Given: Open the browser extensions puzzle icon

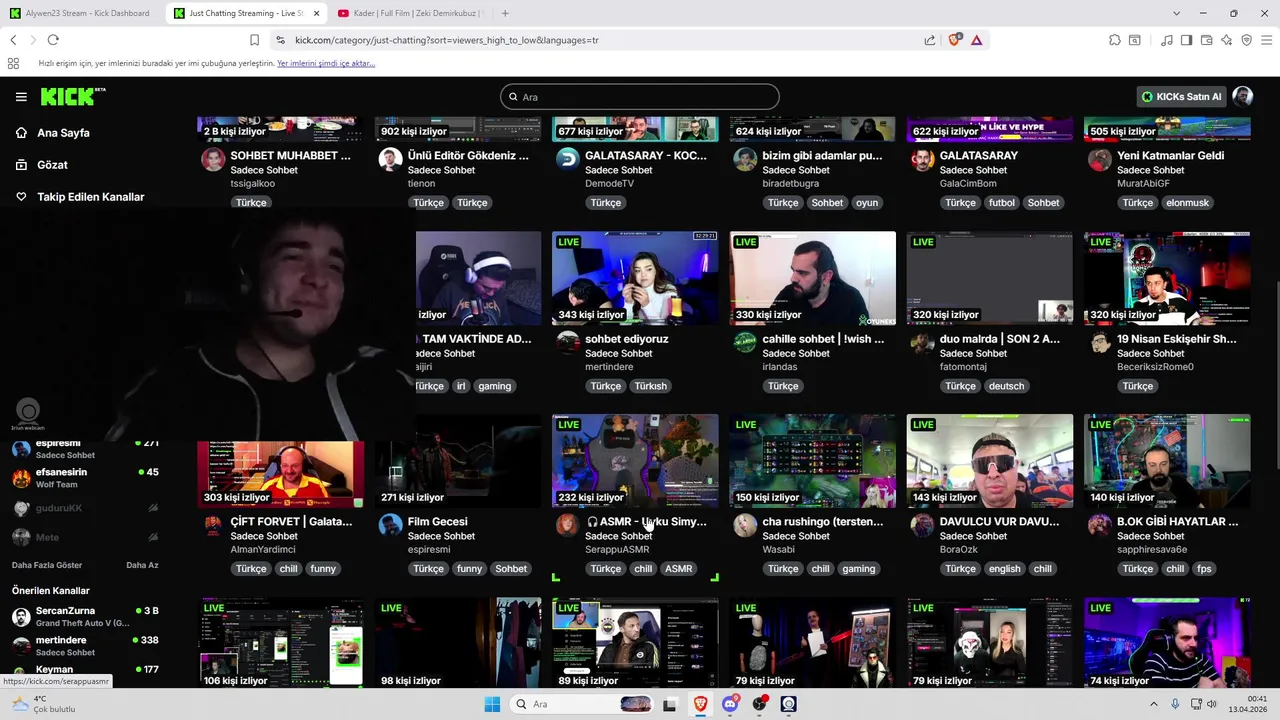Looking at the screenshot, I should coord(1115,40).
